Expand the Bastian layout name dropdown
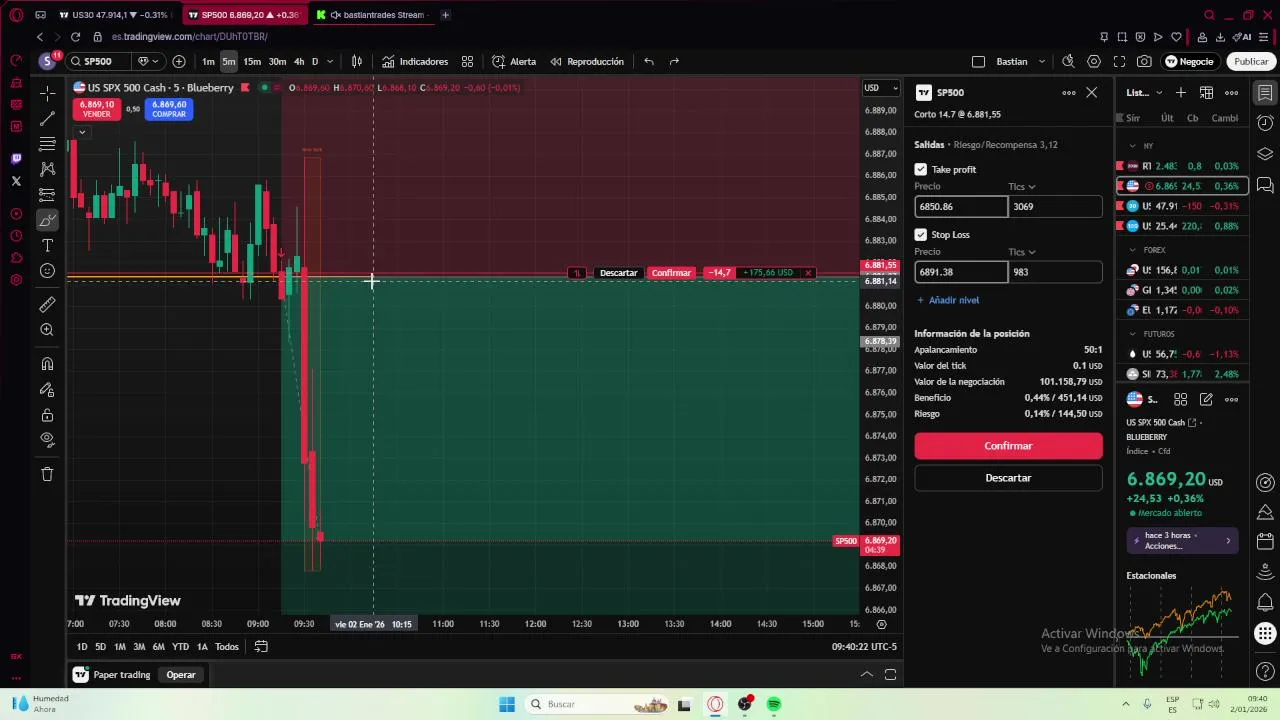The image size is (1280, 720). 1042,61
